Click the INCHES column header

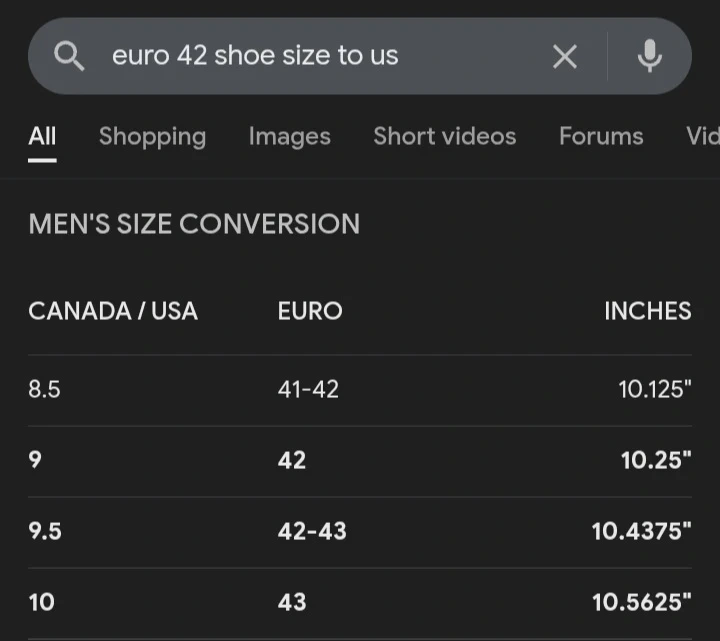[x=647, y=311]
